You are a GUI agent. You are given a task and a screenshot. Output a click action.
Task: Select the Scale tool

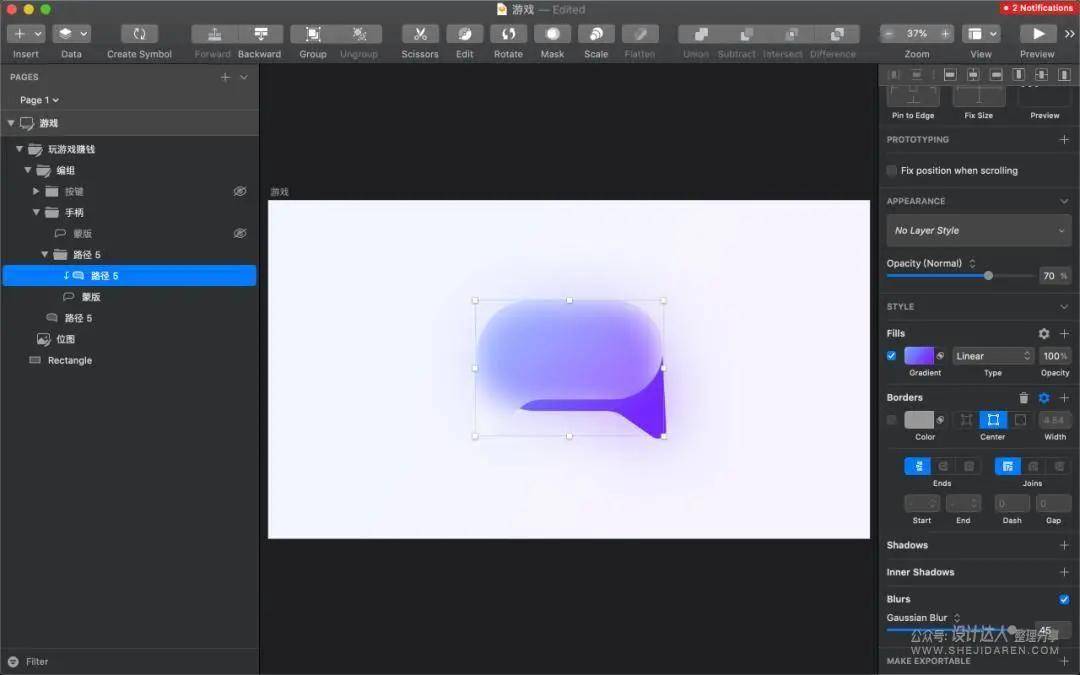point(596,34)
